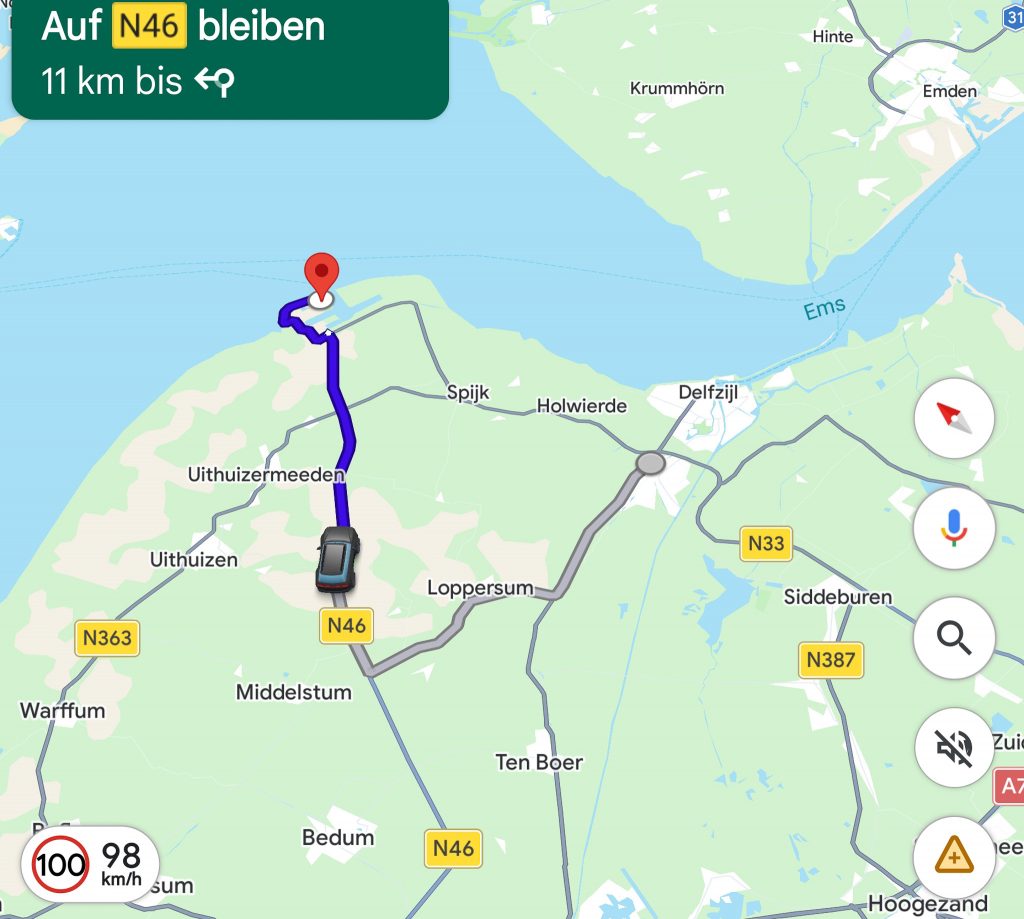Tap the roundabout turn icon in banner
1024x919 pixels.
[x=215, y=82]
